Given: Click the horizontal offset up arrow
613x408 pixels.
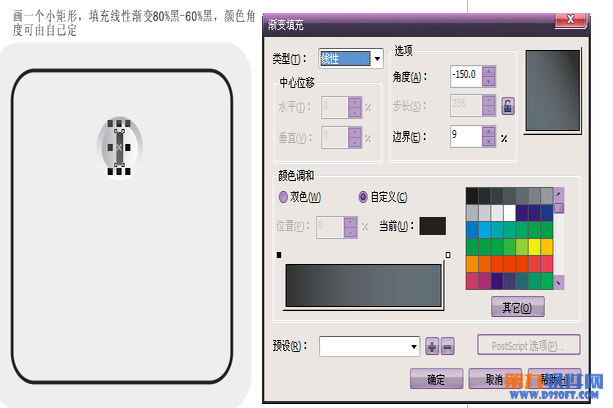Looking at the screenshot, I should [355, 103].
